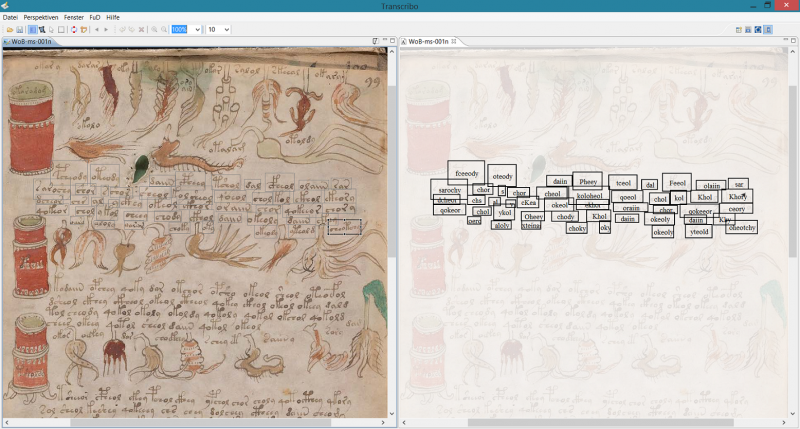Go to next page with right arrow

click(106, 30)
